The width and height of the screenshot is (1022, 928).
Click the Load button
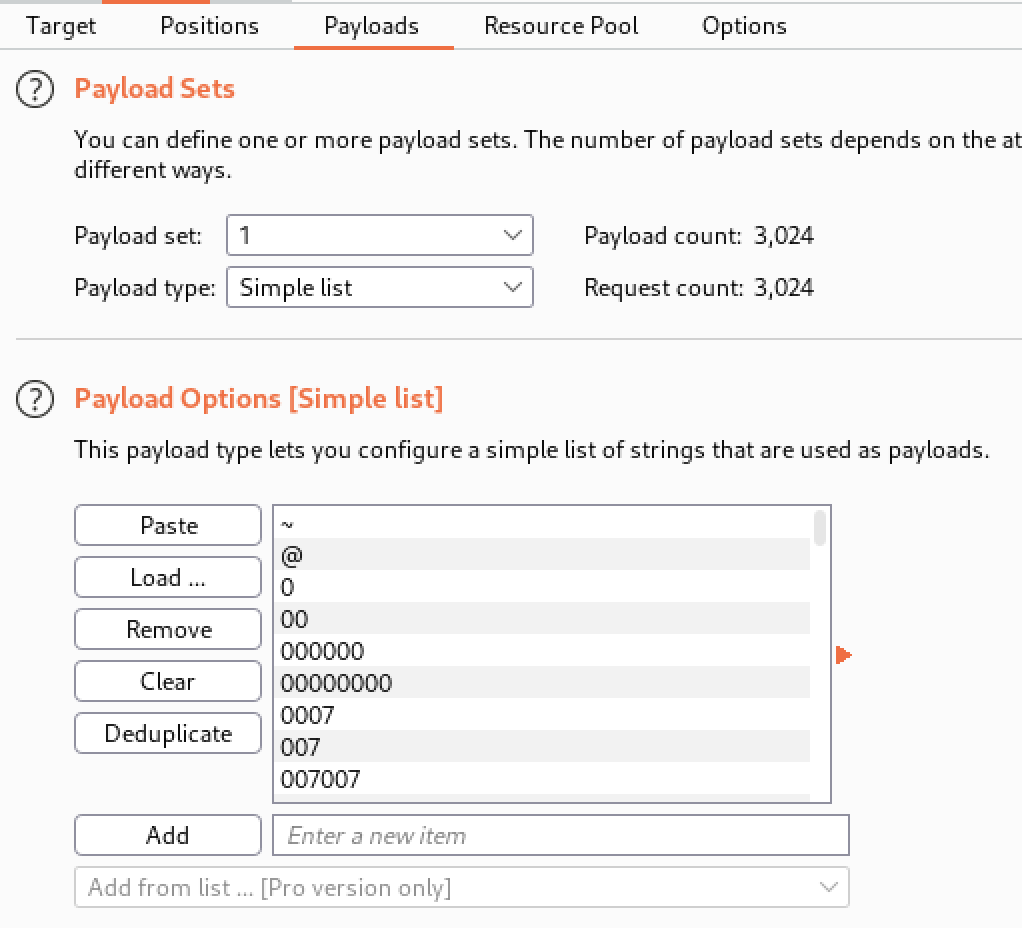[x=168, y=577]
